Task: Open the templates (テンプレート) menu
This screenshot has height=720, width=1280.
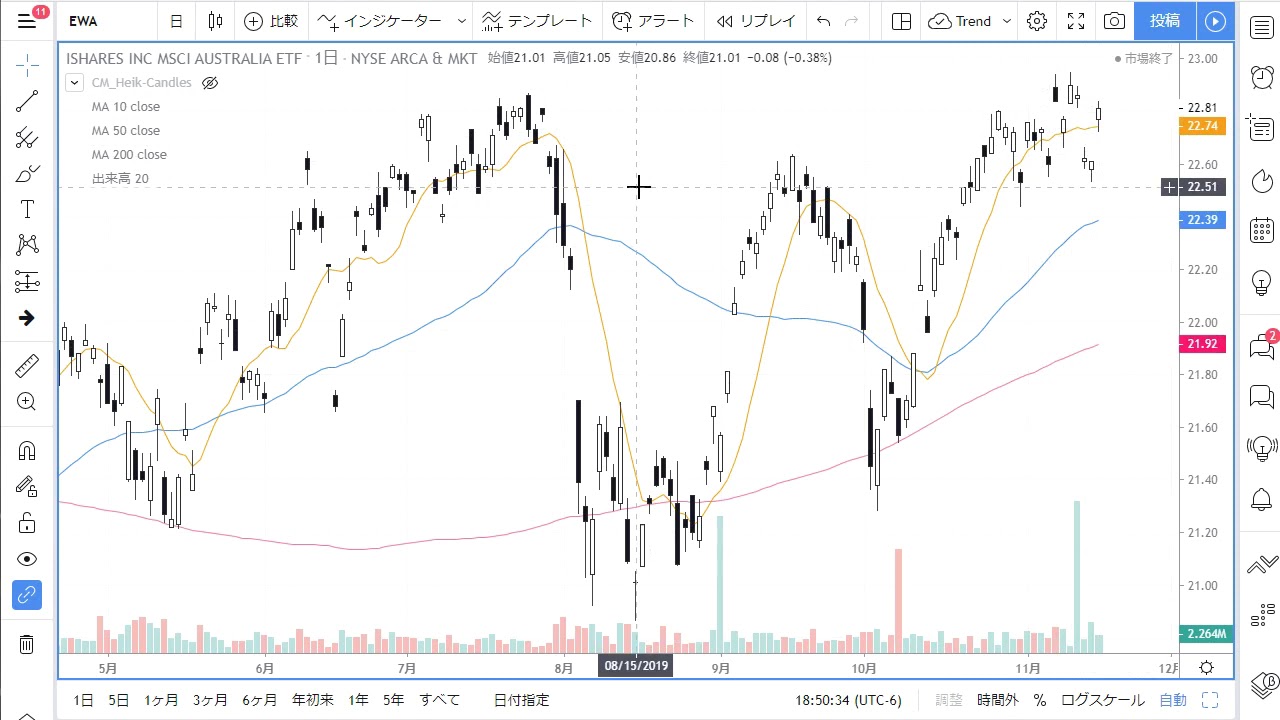Action: [536, 21]
